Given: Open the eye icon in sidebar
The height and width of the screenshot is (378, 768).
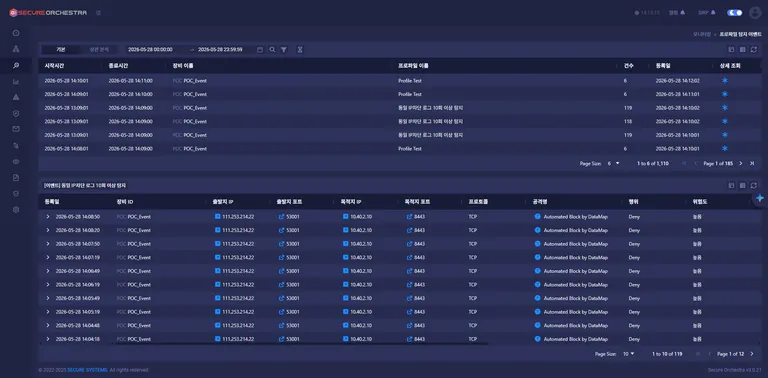Looking at the screenshot, I should [16, 161].
